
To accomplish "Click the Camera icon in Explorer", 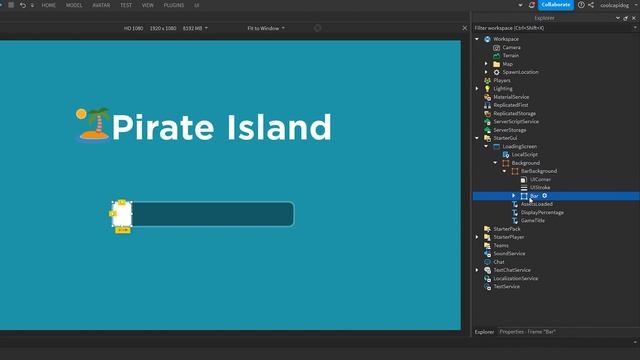I will point(496,47).
